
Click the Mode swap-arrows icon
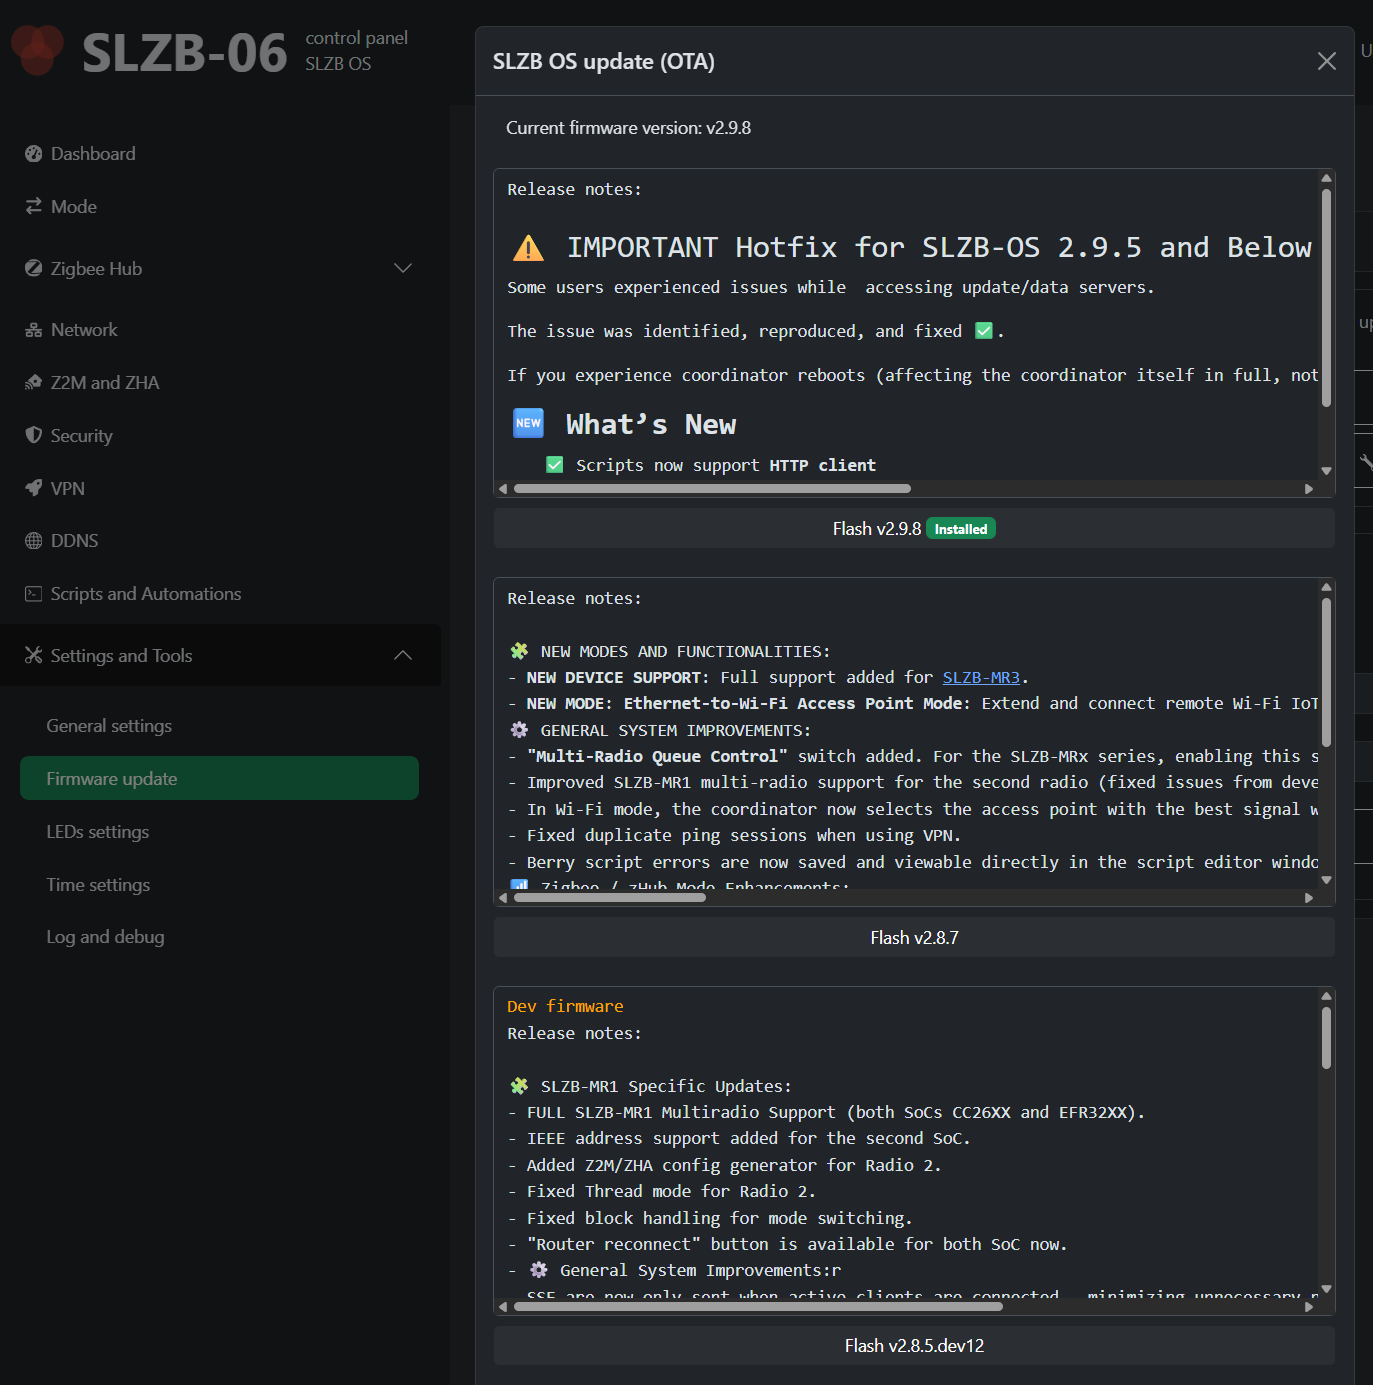[x=34, y=206]
